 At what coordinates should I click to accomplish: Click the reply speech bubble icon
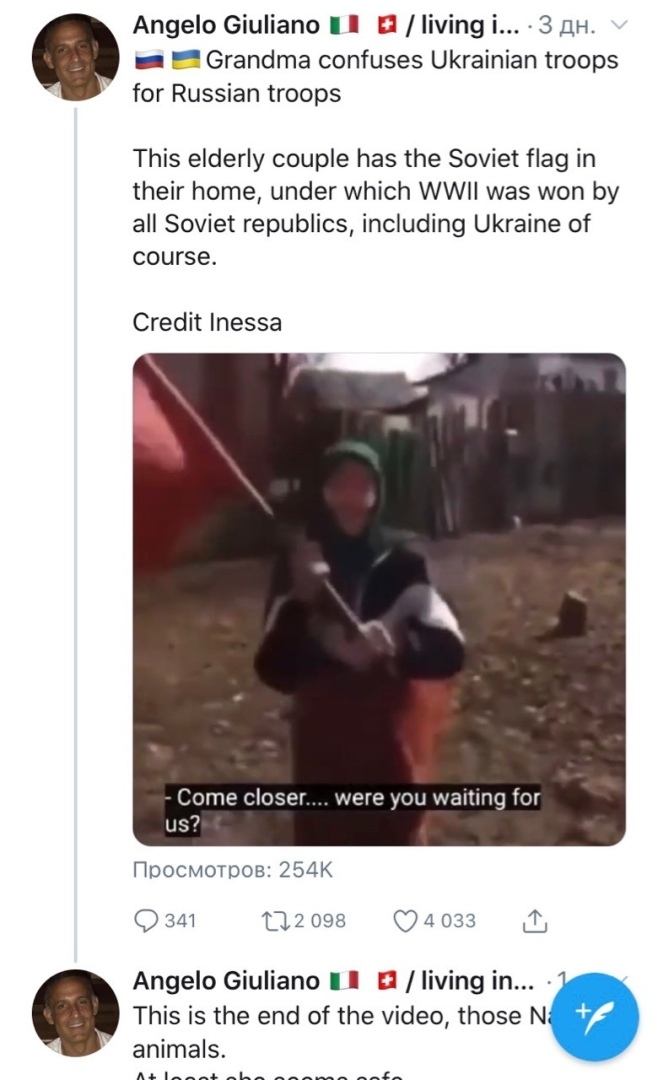(x=146, y=920)
